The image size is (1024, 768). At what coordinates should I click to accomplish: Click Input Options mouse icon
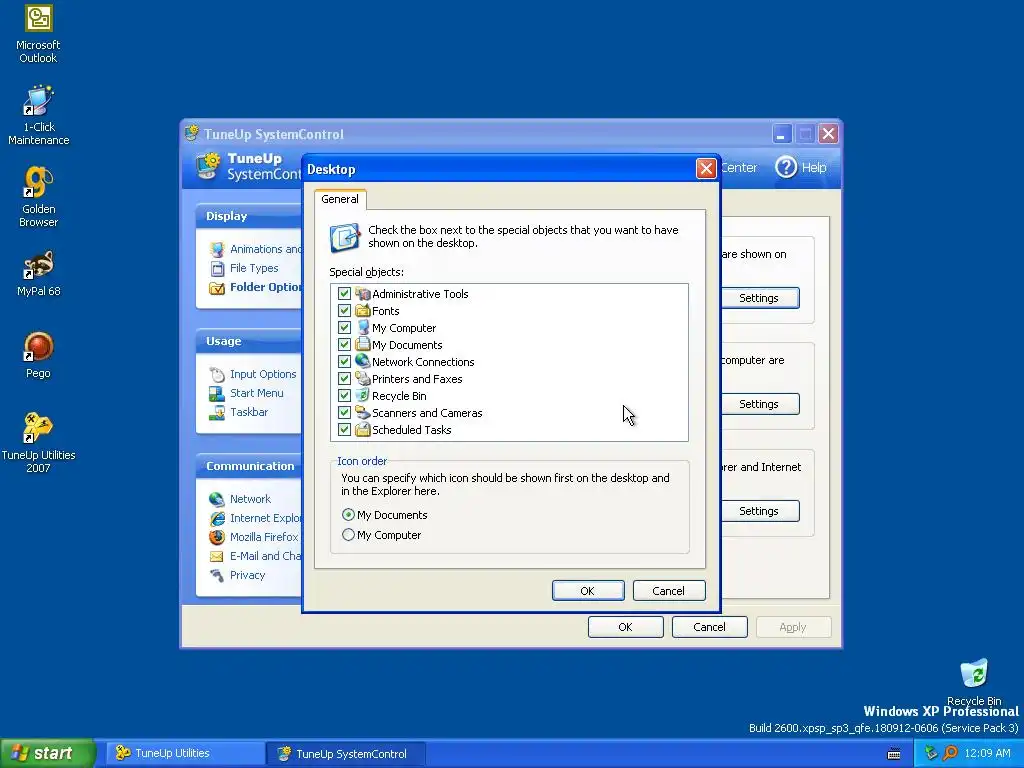(217, 374)
